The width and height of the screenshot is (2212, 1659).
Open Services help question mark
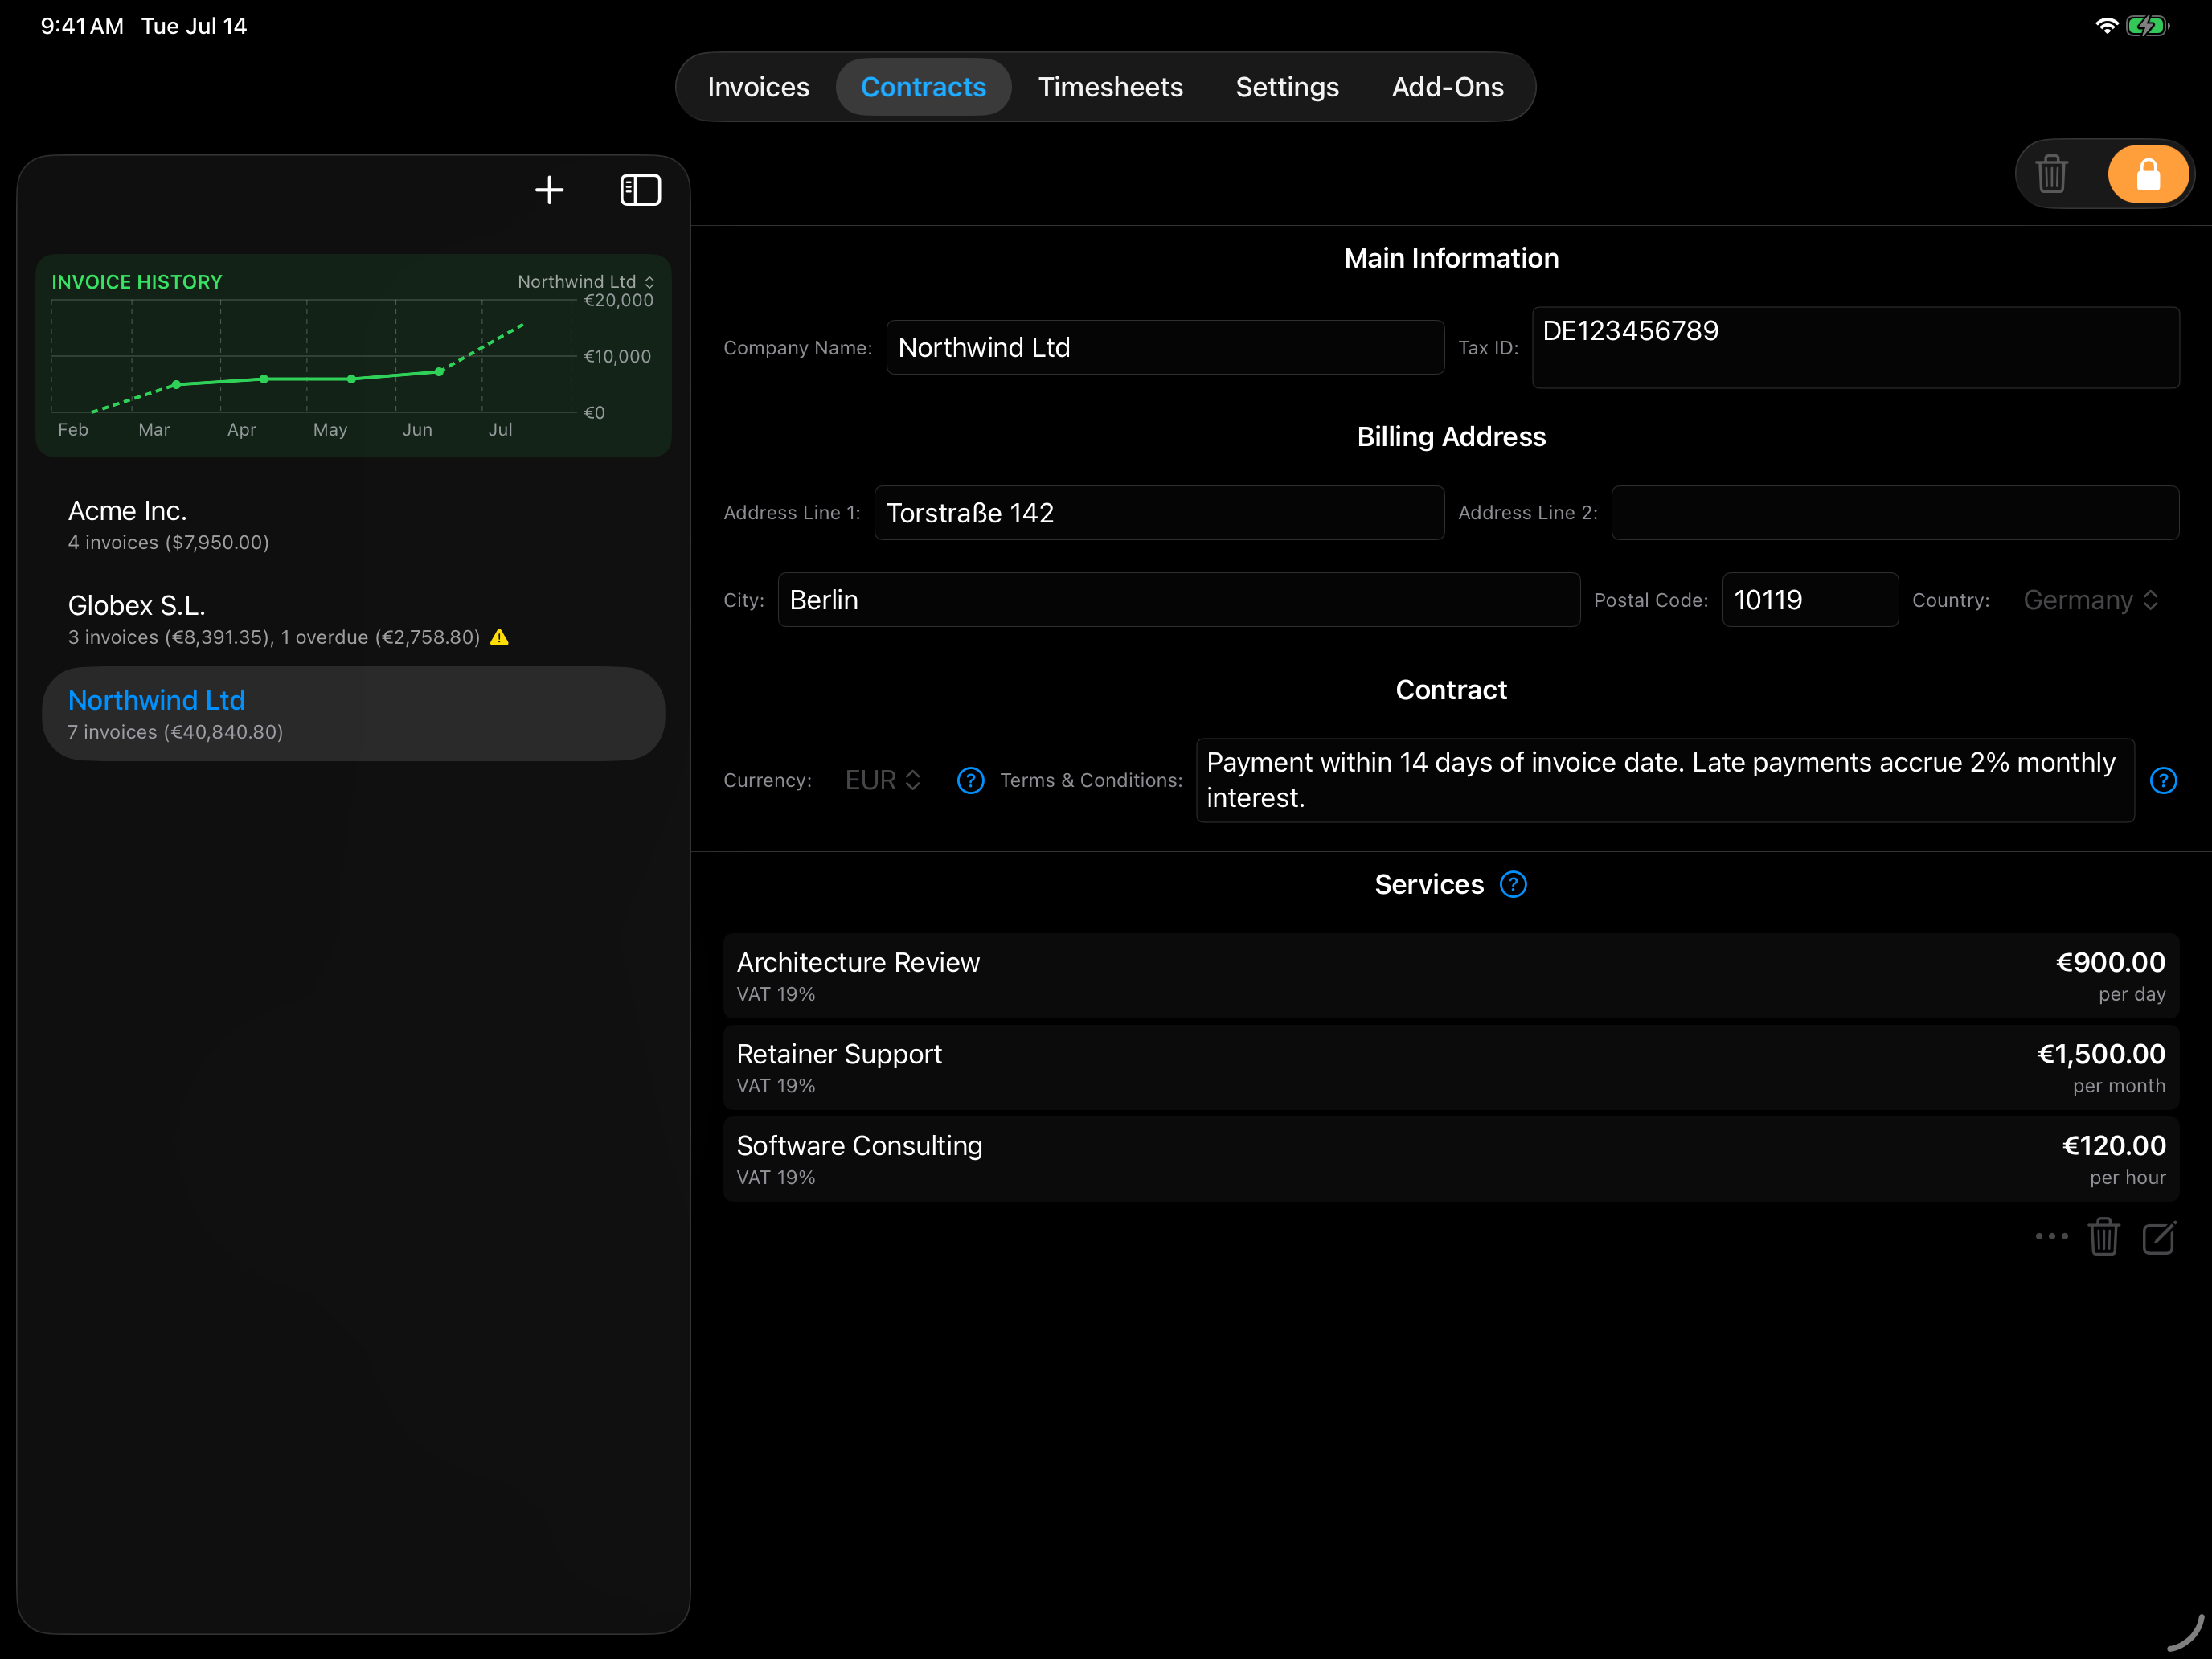tap(1513, 884)
